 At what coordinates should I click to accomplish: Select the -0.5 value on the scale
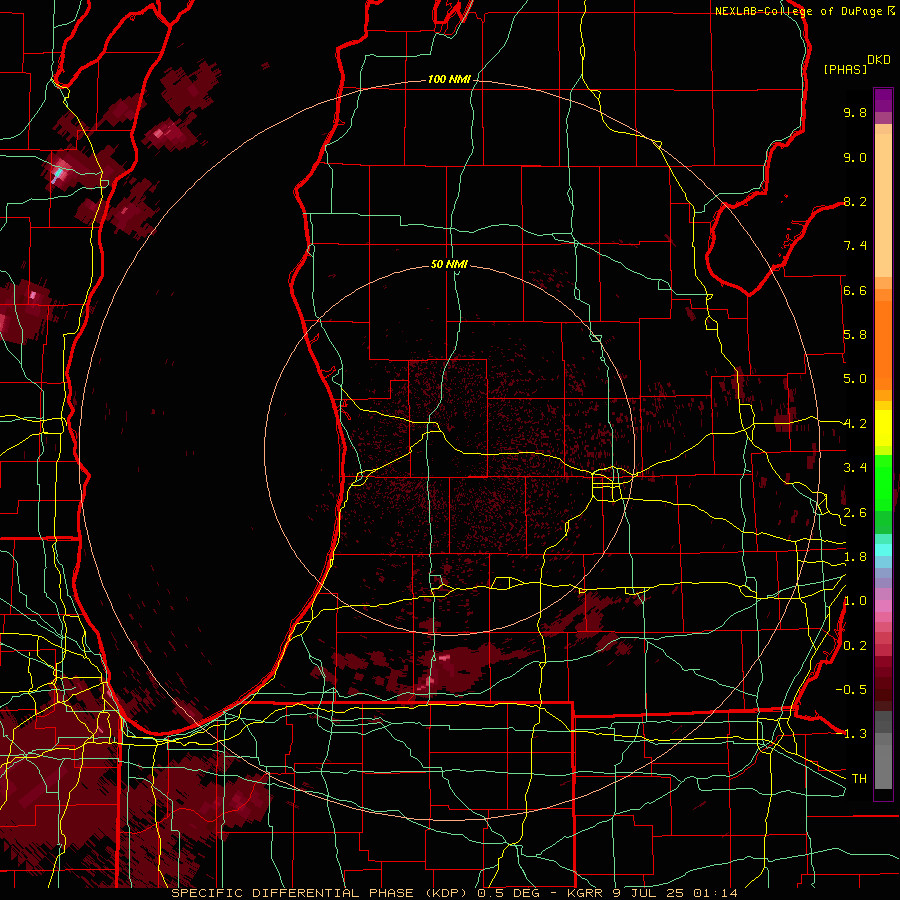point(851,690)
